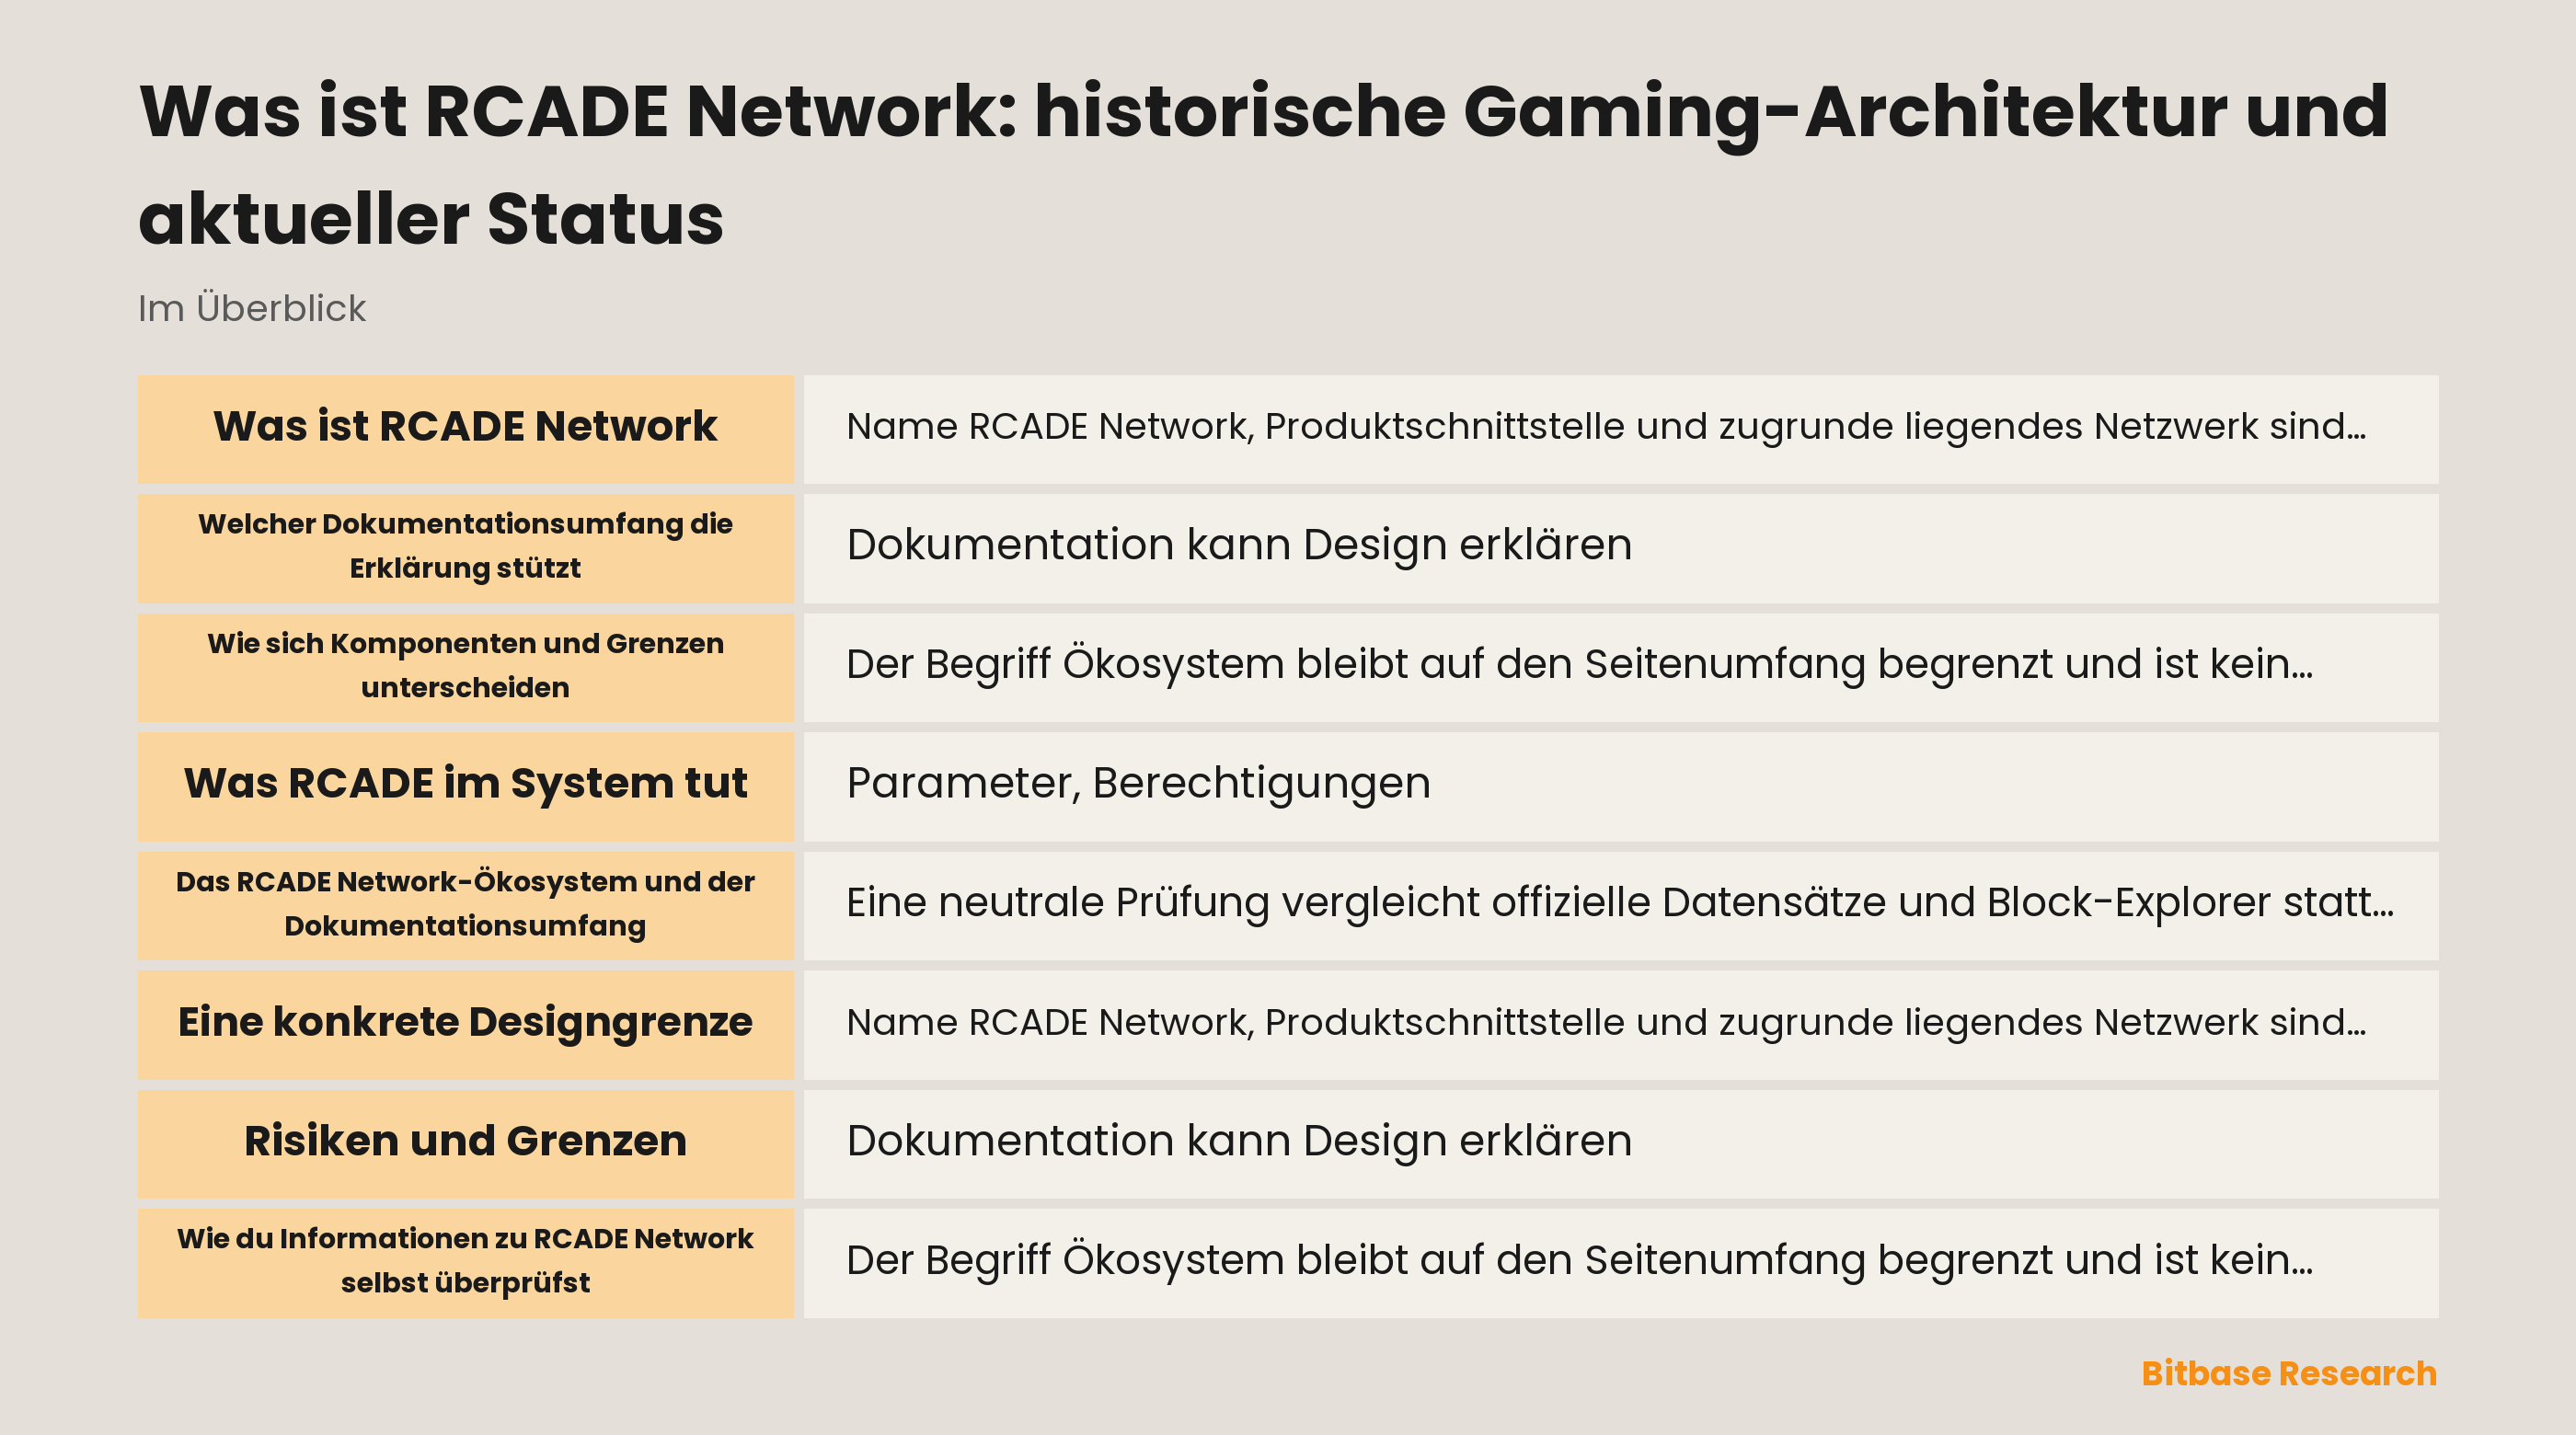Click the header 'Risiken und Grenzen'

[x=465, y=1143]
